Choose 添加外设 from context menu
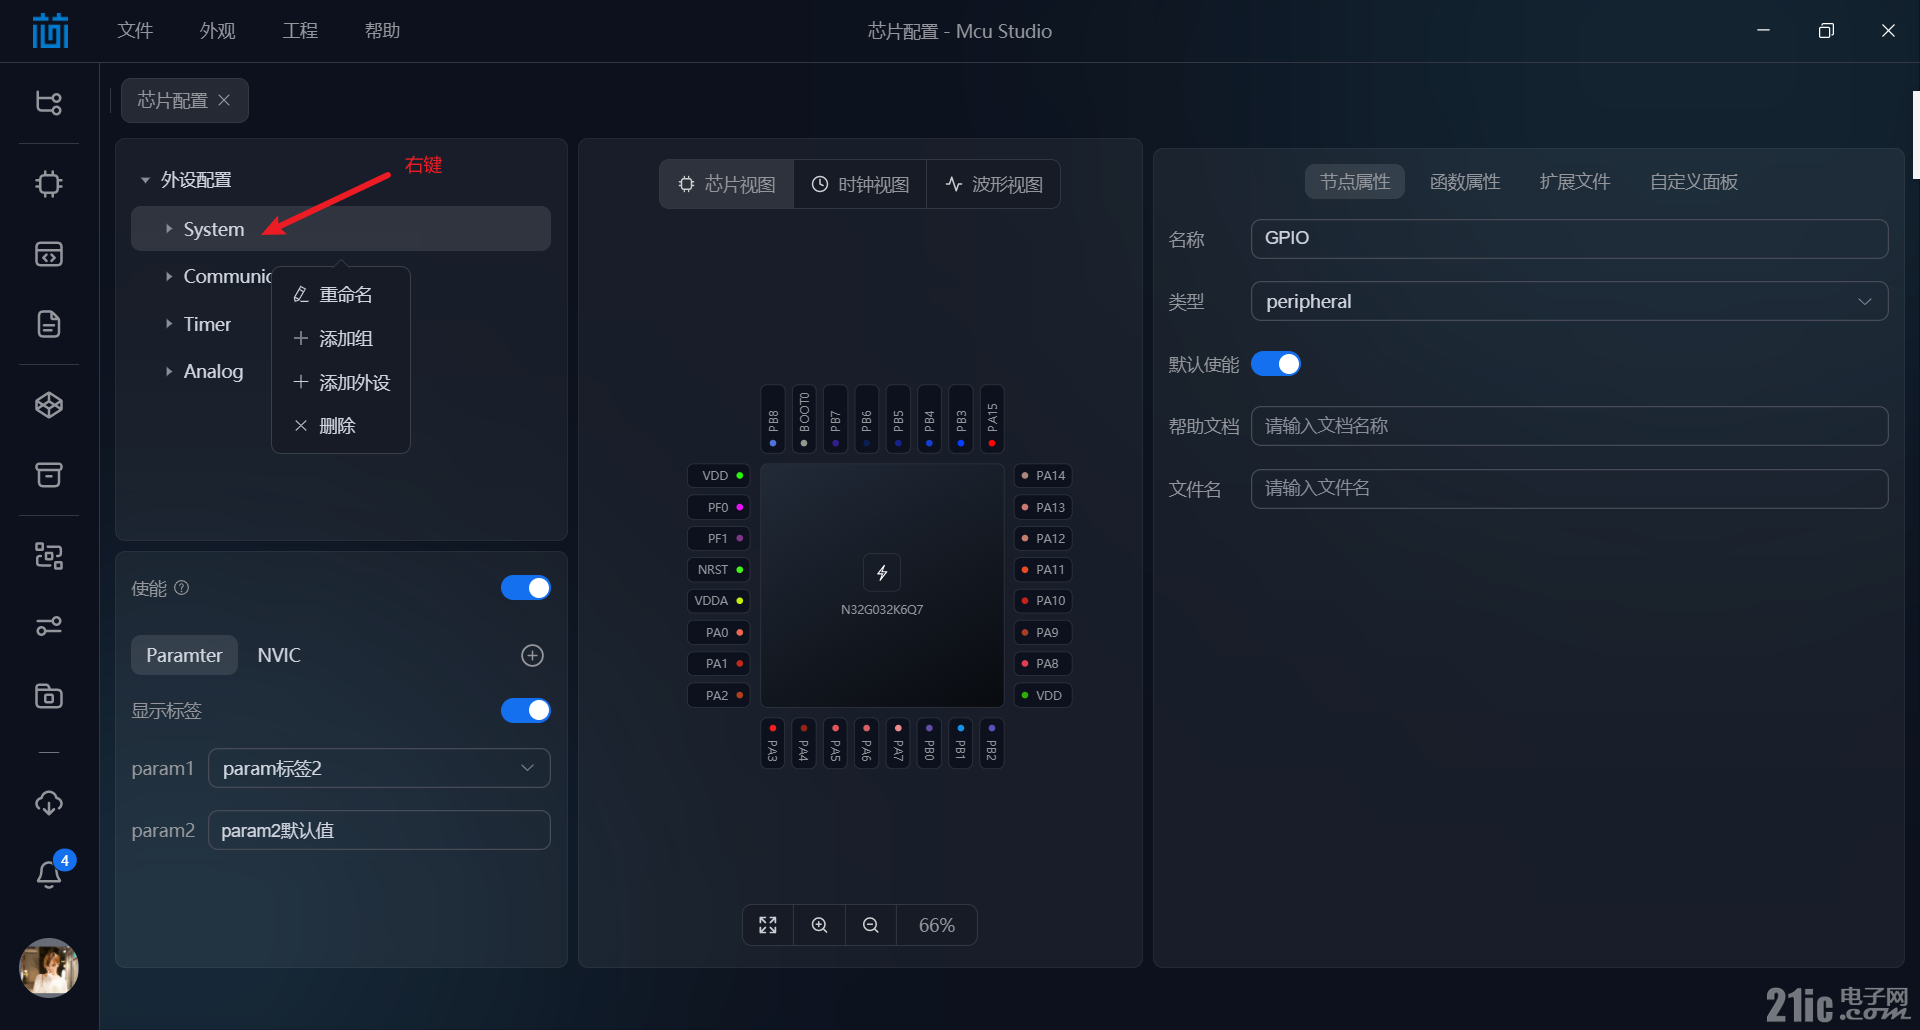Viewport: 1920px width, 1030px height. tap(341, 383)
